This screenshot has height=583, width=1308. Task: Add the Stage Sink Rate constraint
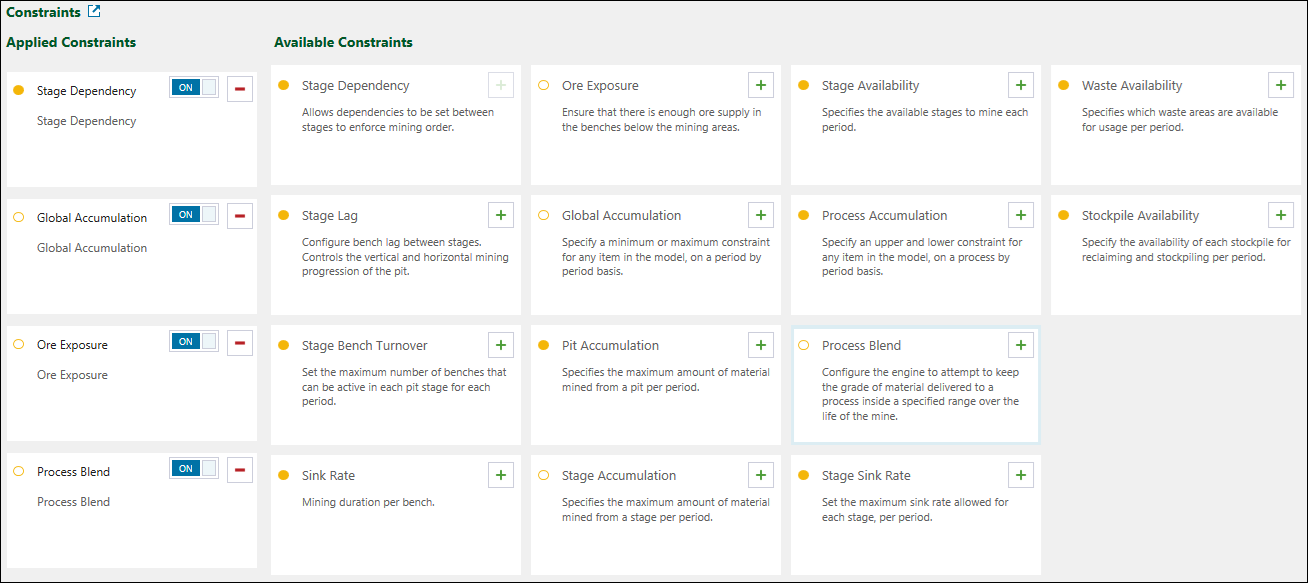[1020, 475]
